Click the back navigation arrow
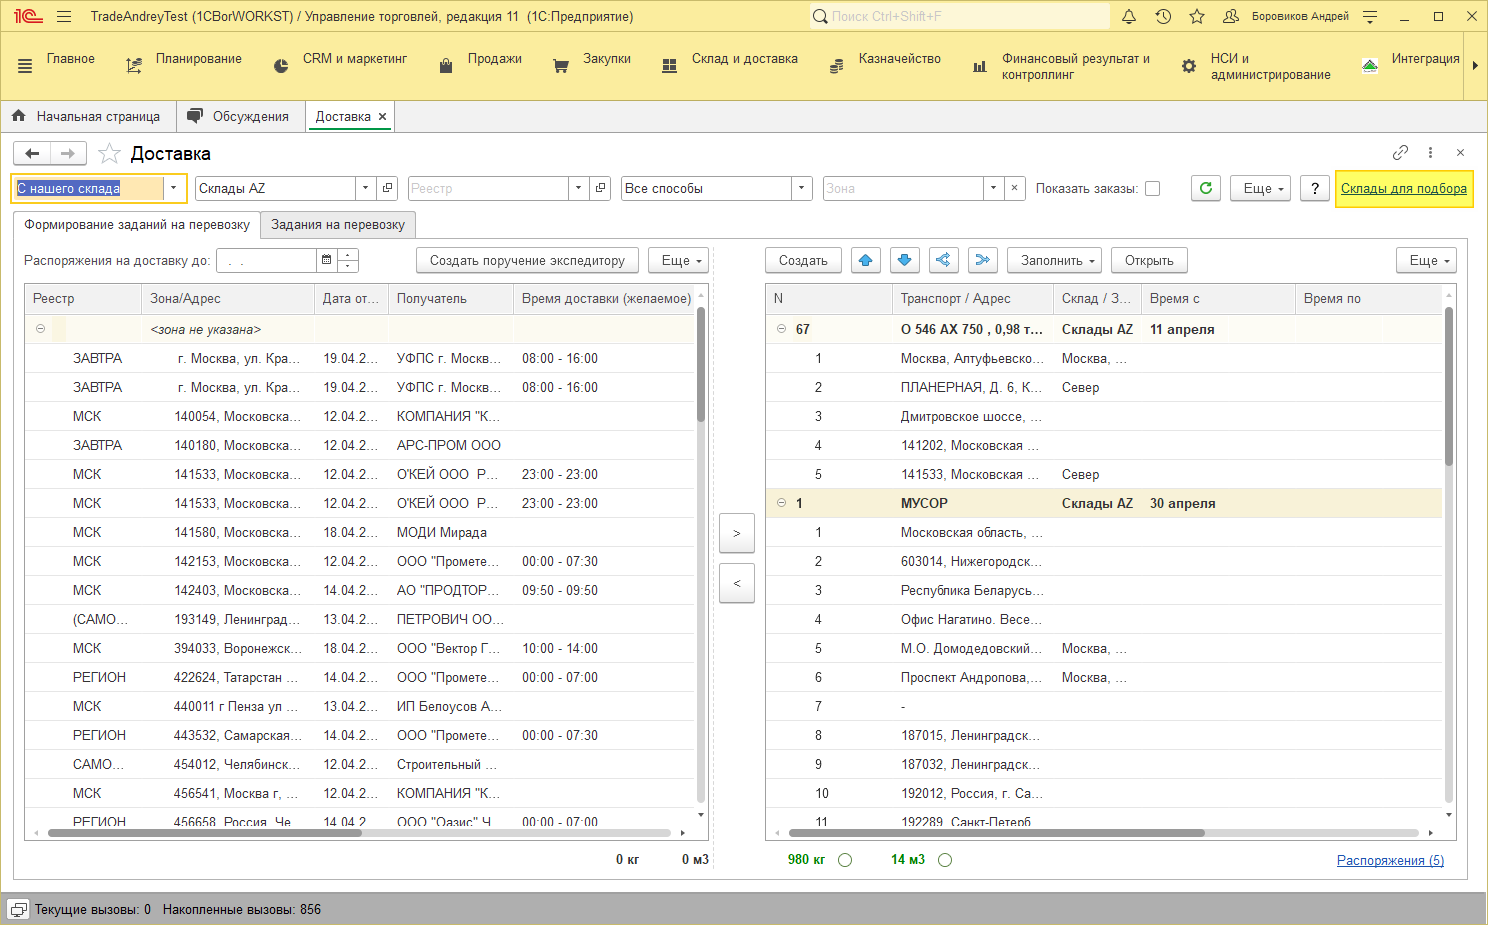Viewport: 1488px width, 925px height. [32, 153]
